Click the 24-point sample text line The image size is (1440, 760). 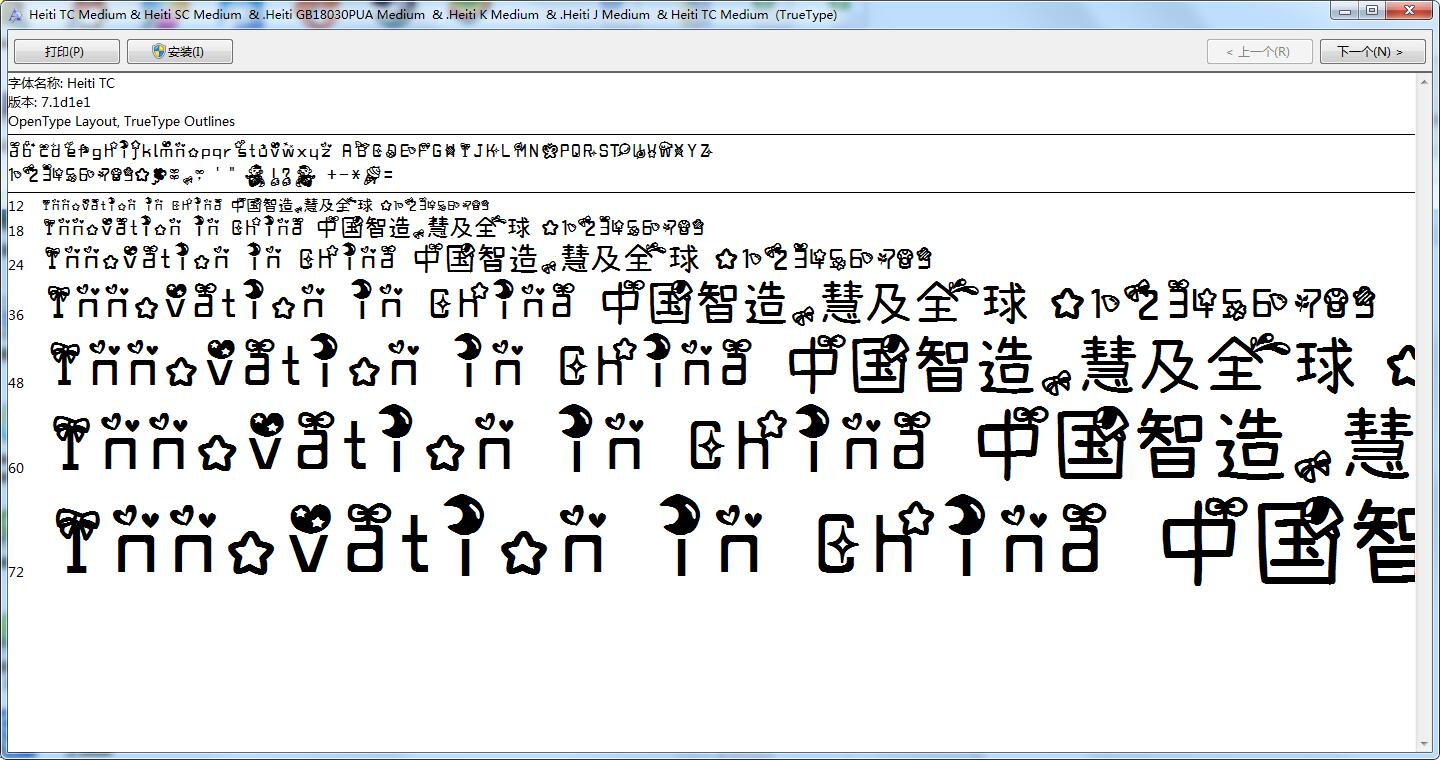coord(489,258)
